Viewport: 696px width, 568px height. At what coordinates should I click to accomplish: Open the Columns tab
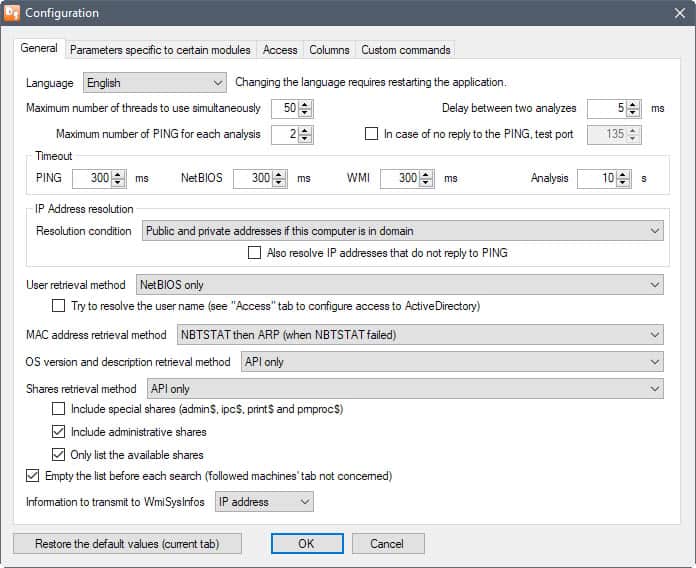pos(329,50)
